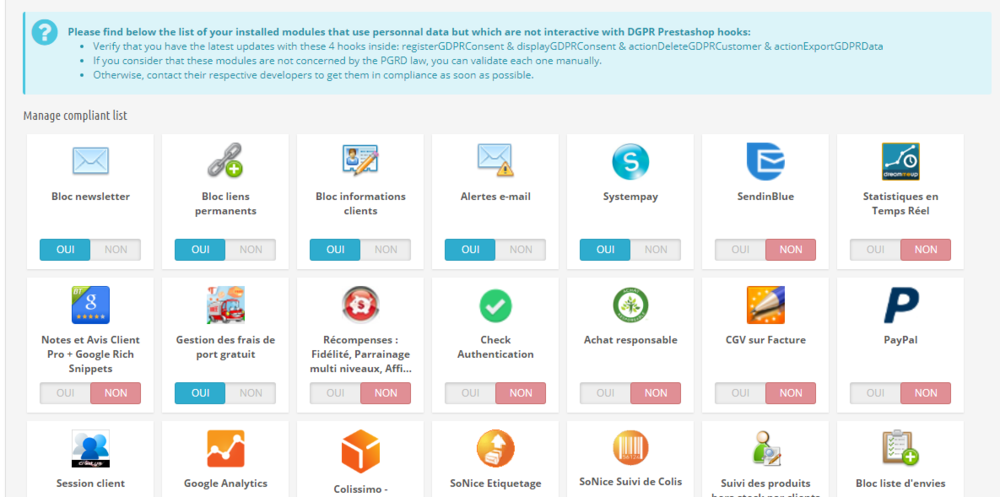Image resolution: width=1000 pixels, height=497 pixels.
Task: Click the Statistiques en Temps Réel icon
Action: point(901,161)
